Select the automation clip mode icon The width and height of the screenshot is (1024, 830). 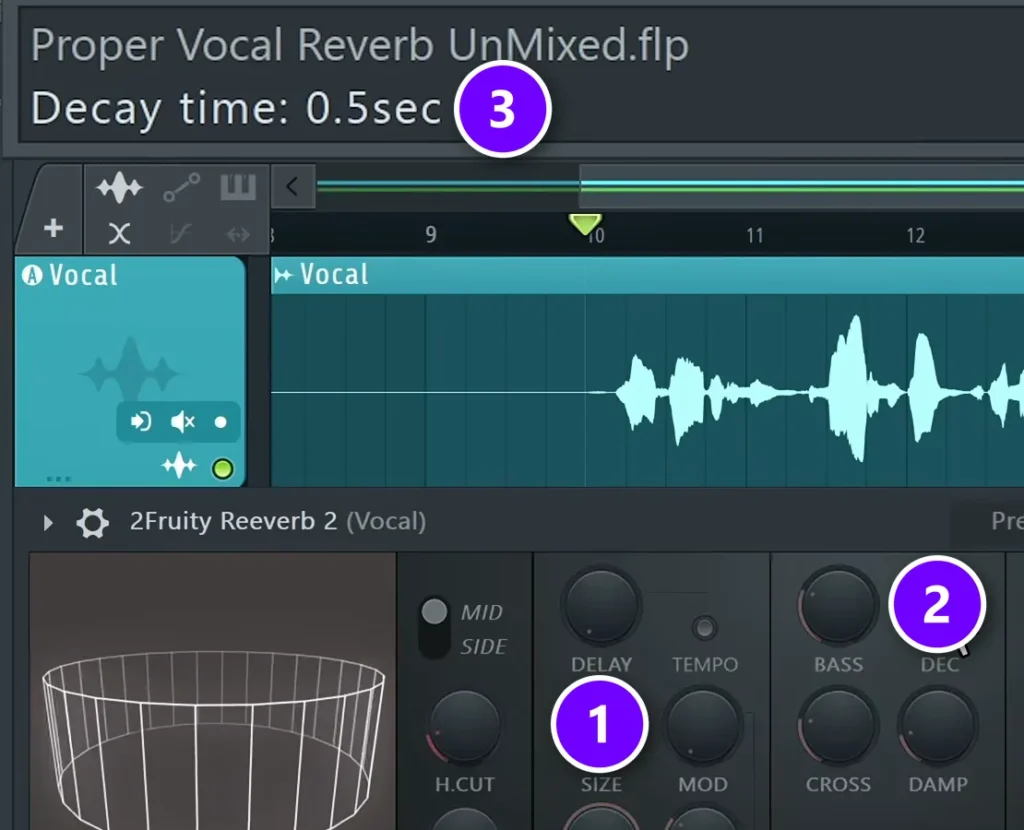point(181,188)
